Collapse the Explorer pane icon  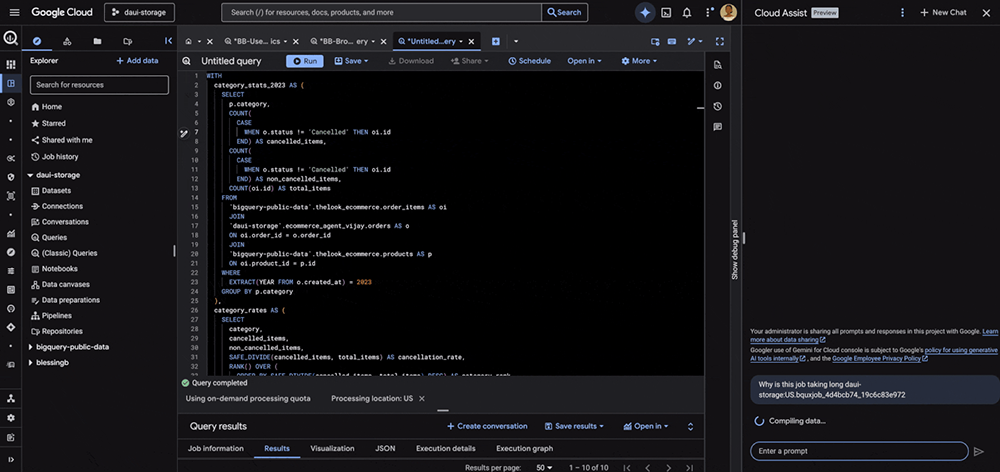click(169, 41)
